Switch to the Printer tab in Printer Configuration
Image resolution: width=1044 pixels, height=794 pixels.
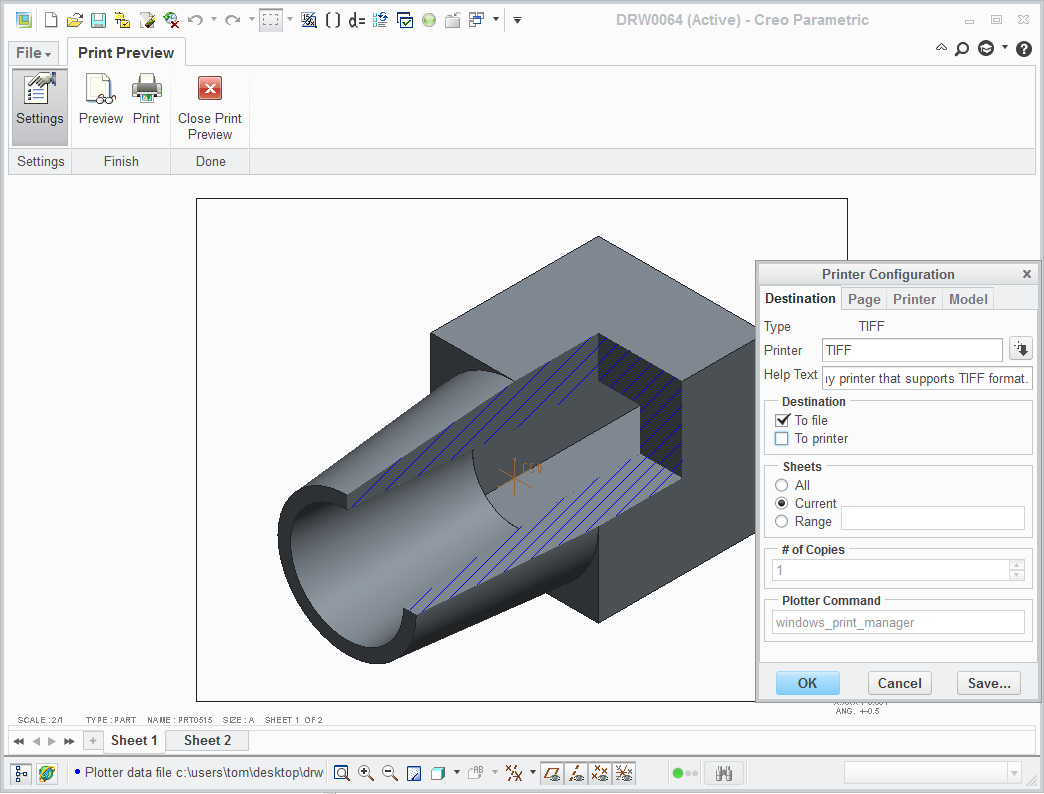point(914,299)
